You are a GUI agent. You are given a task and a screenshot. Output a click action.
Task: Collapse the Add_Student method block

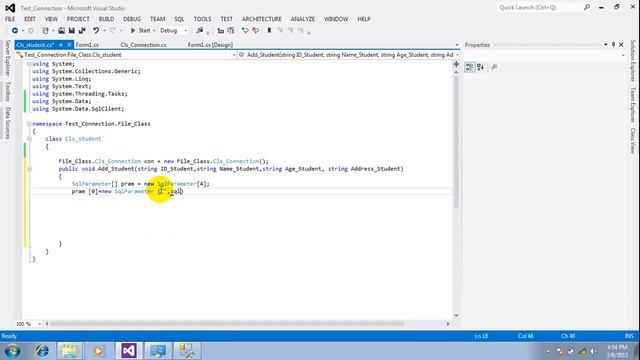(29, 169)
